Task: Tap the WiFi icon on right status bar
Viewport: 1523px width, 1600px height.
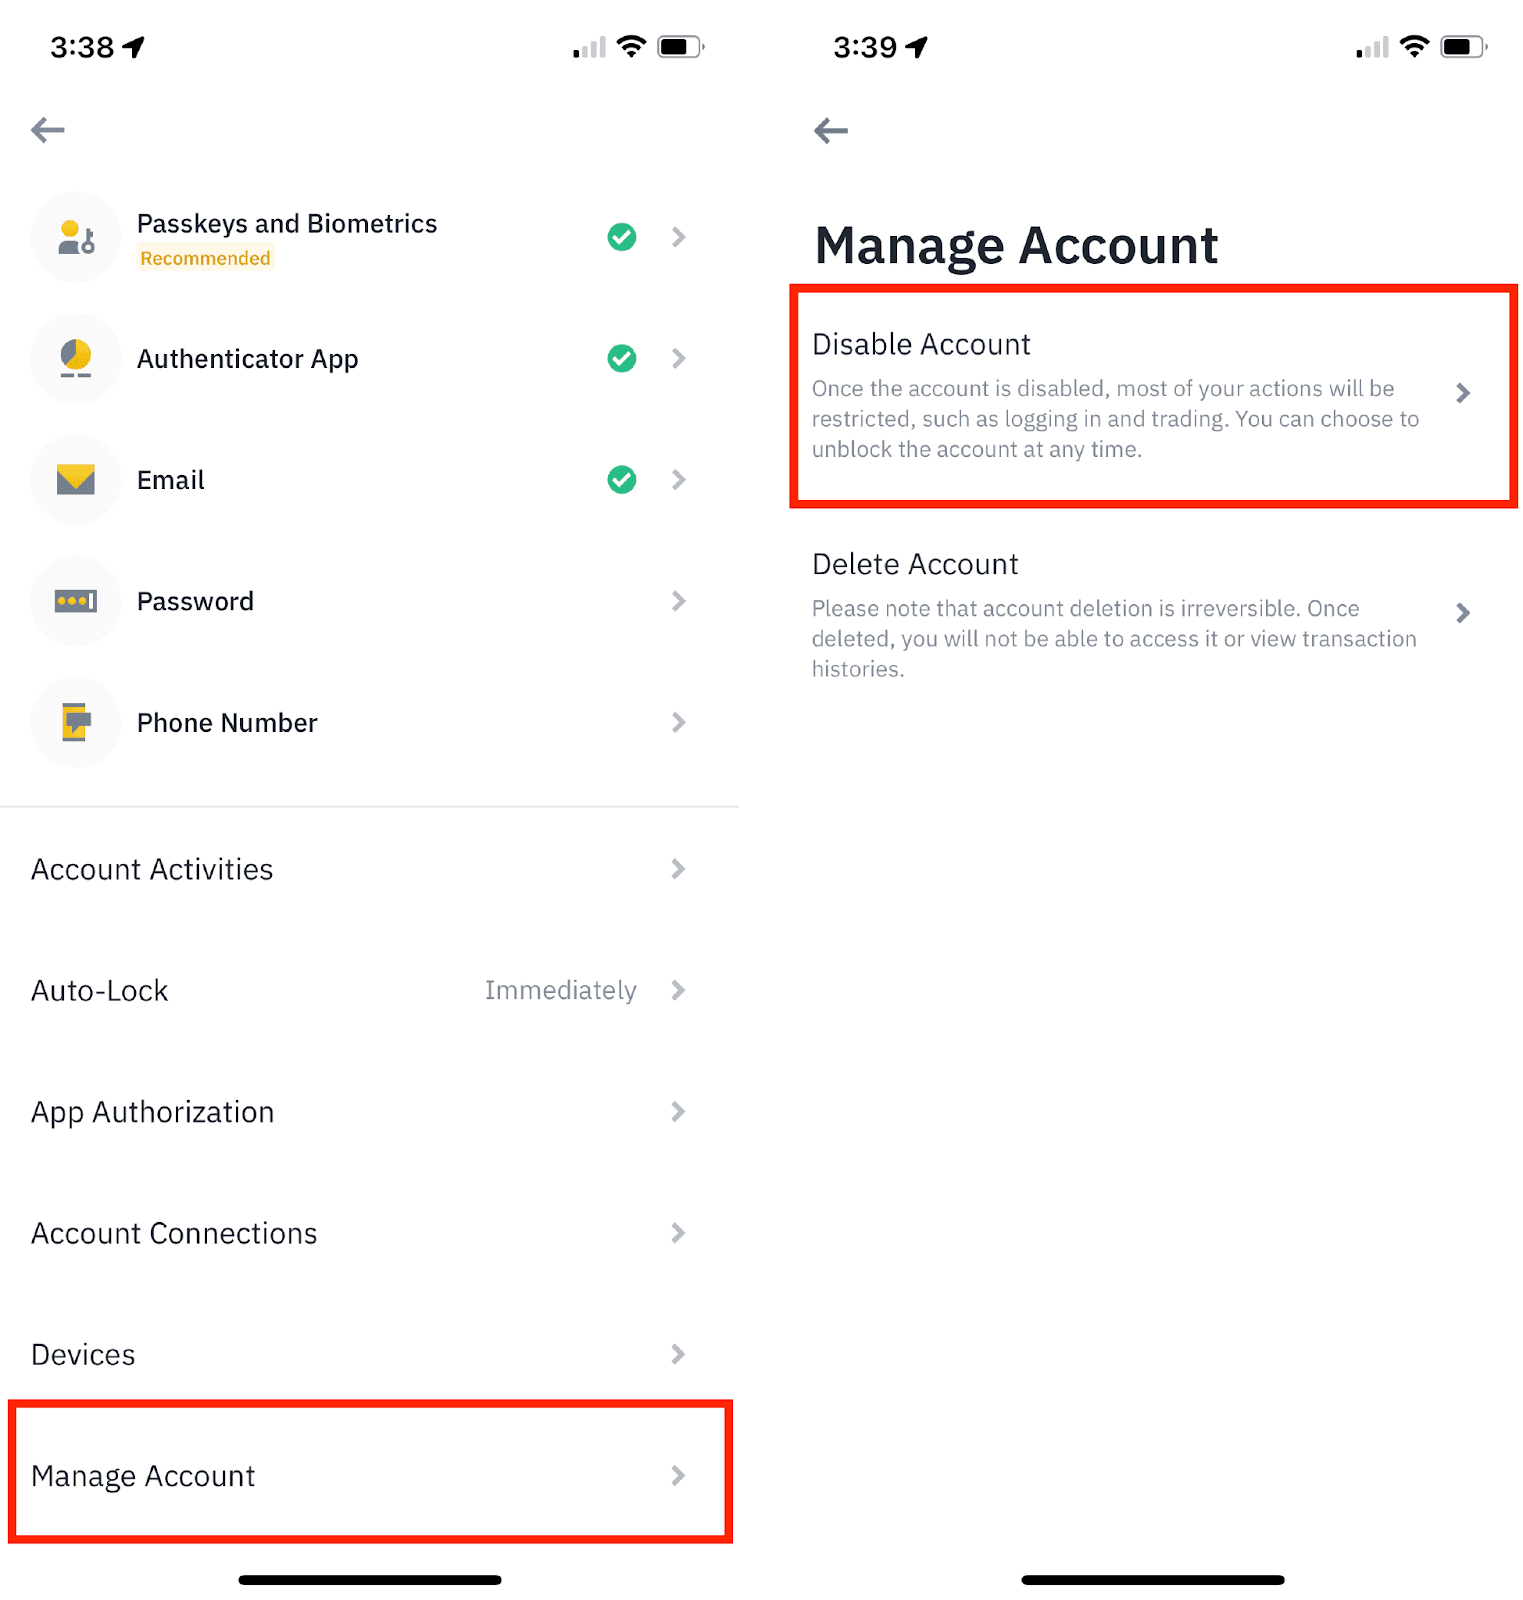Action: tap(1414, 46)
